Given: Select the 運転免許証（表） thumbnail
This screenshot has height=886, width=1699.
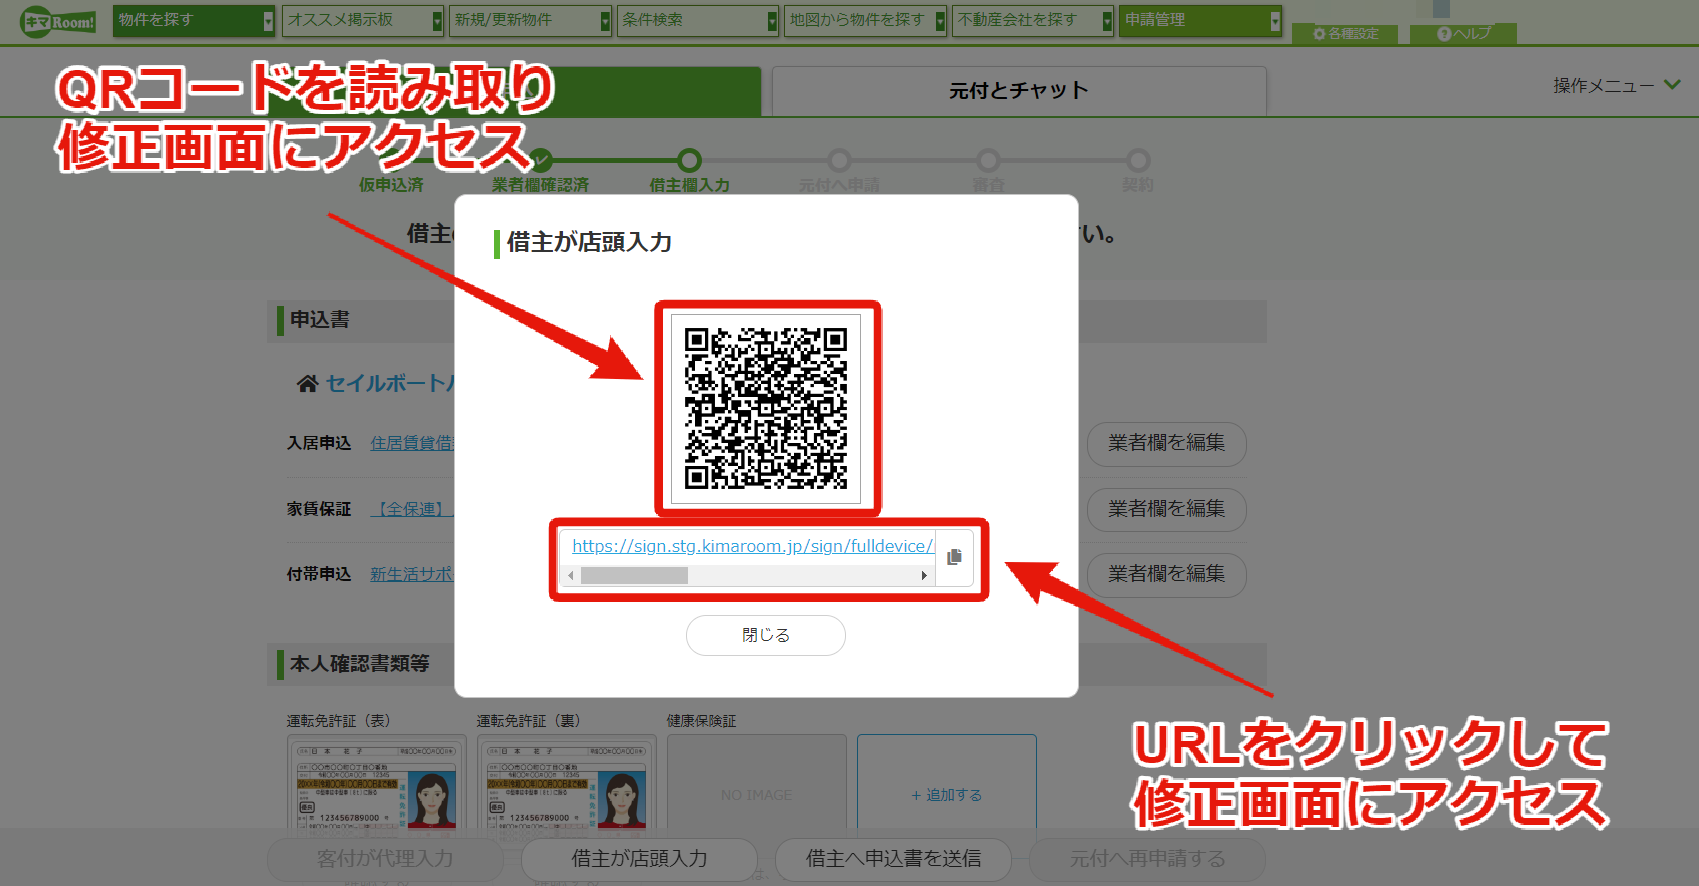Looking at the screenshot, I should (377, 785).
